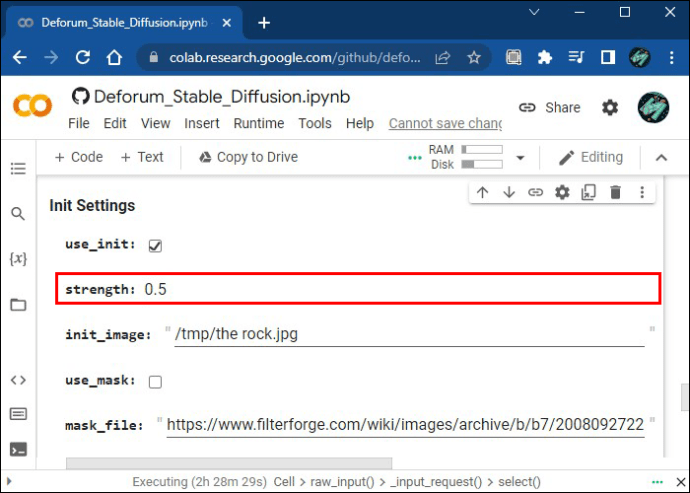Delete the cell with trash icon
This screenshot has width=690, height=493.
(x=616, y=192)
